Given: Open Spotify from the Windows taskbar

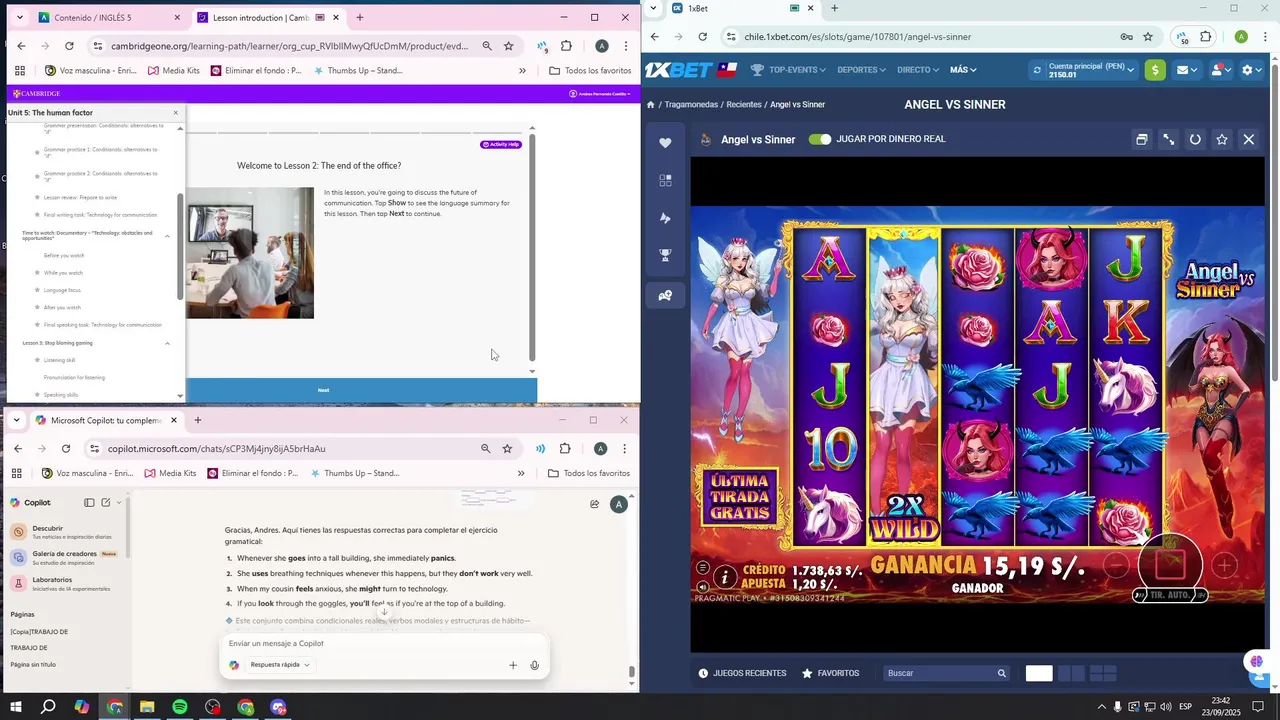Looking at the screenshot, I should [180, 707].
